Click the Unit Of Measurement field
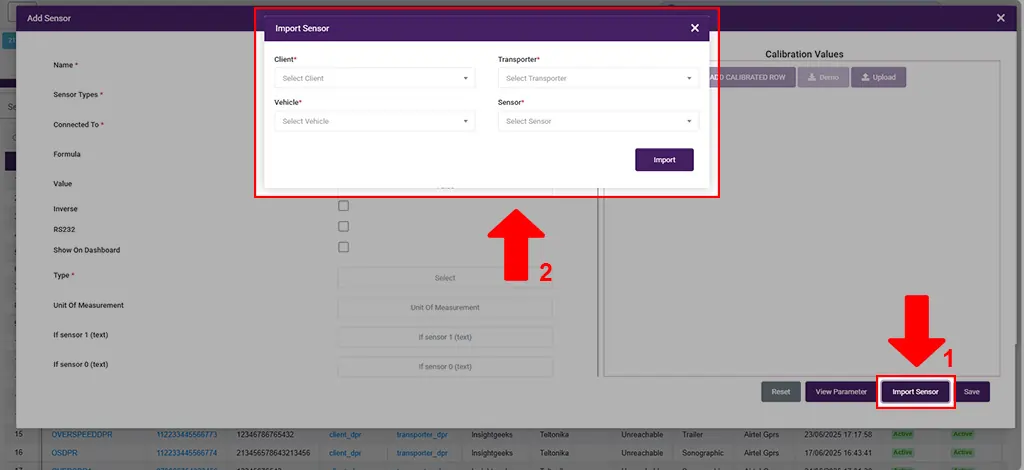The width and height of the screenshot is (1024, 470). pos(445,307)
